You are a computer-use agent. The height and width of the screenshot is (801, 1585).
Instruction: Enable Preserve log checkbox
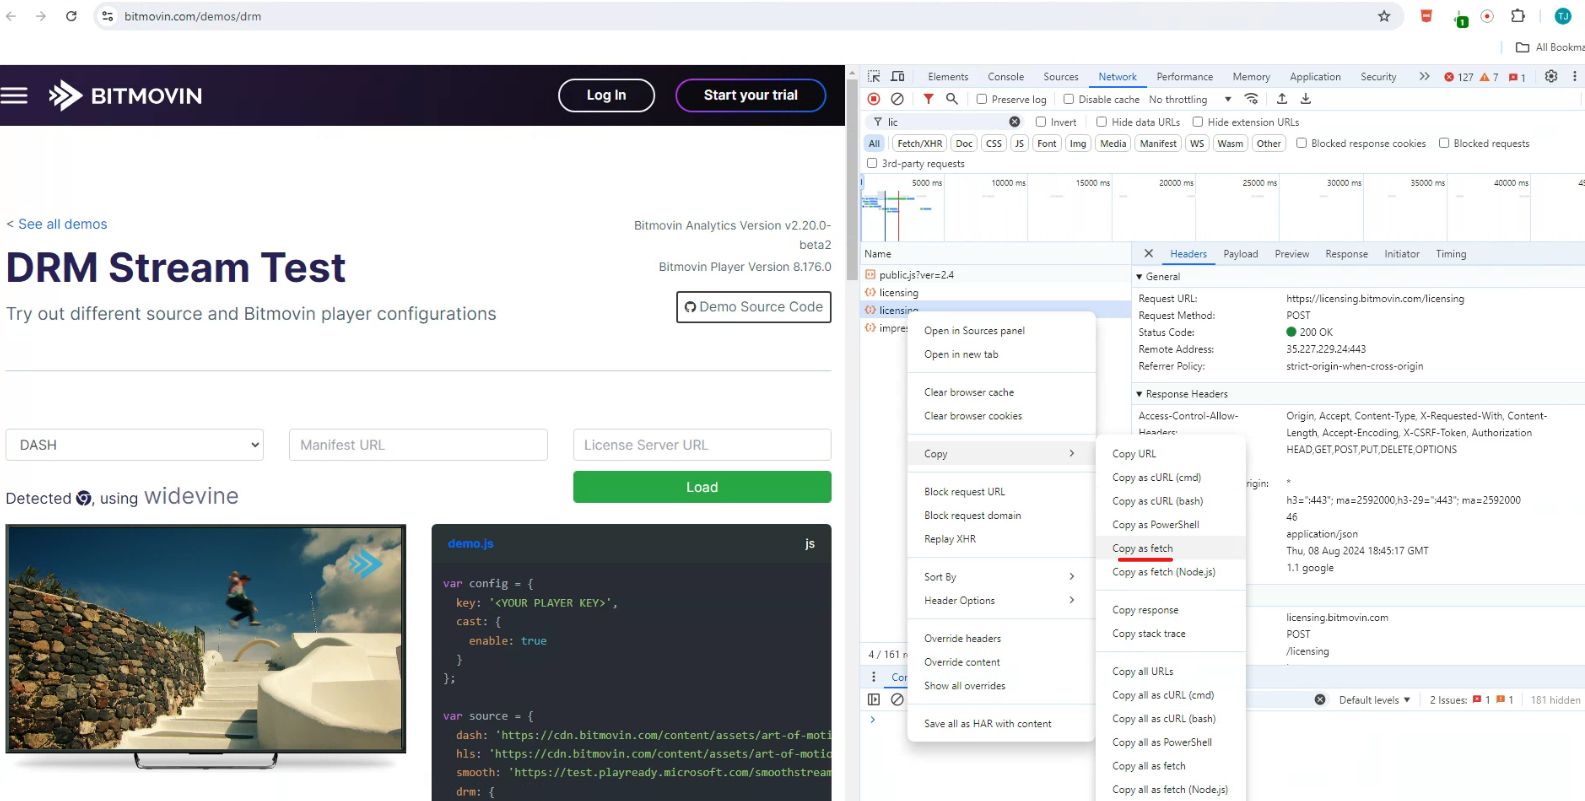982,99
